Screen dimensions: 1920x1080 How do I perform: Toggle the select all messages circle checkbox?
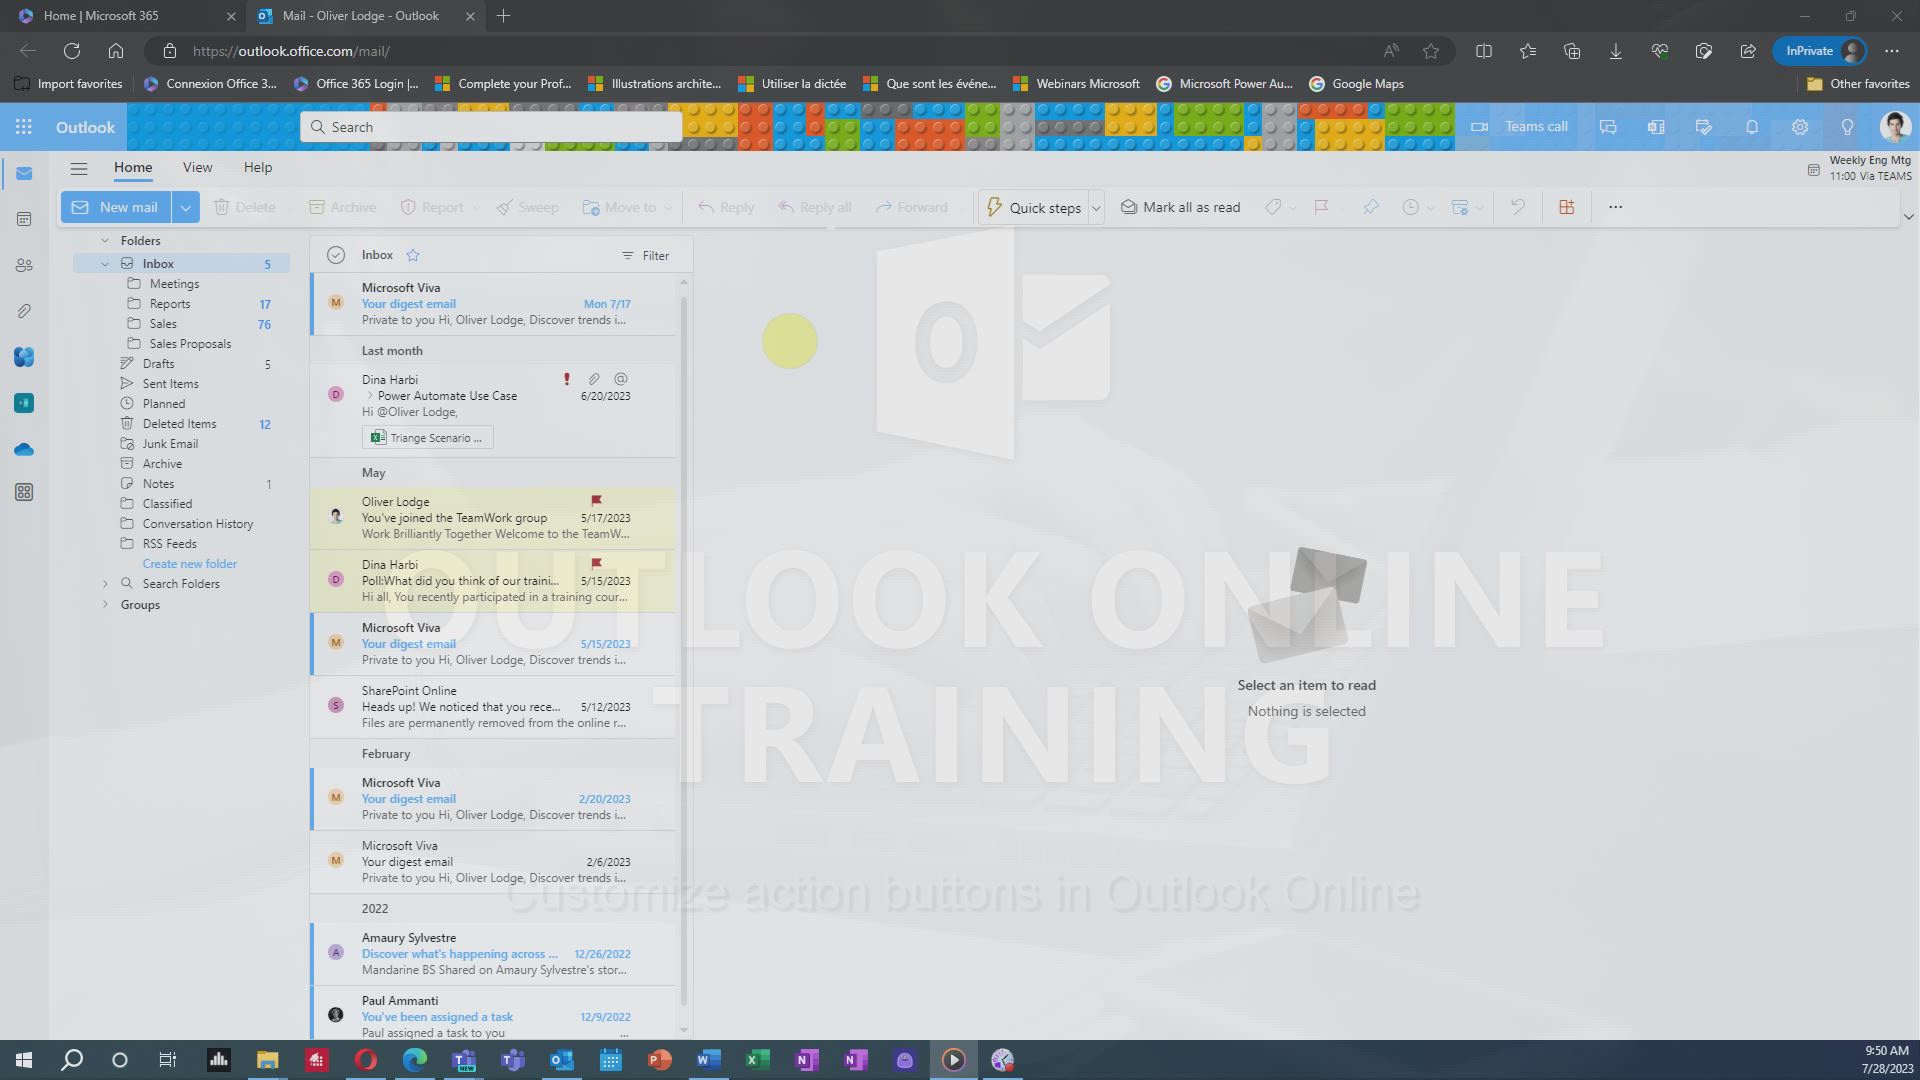336,255
